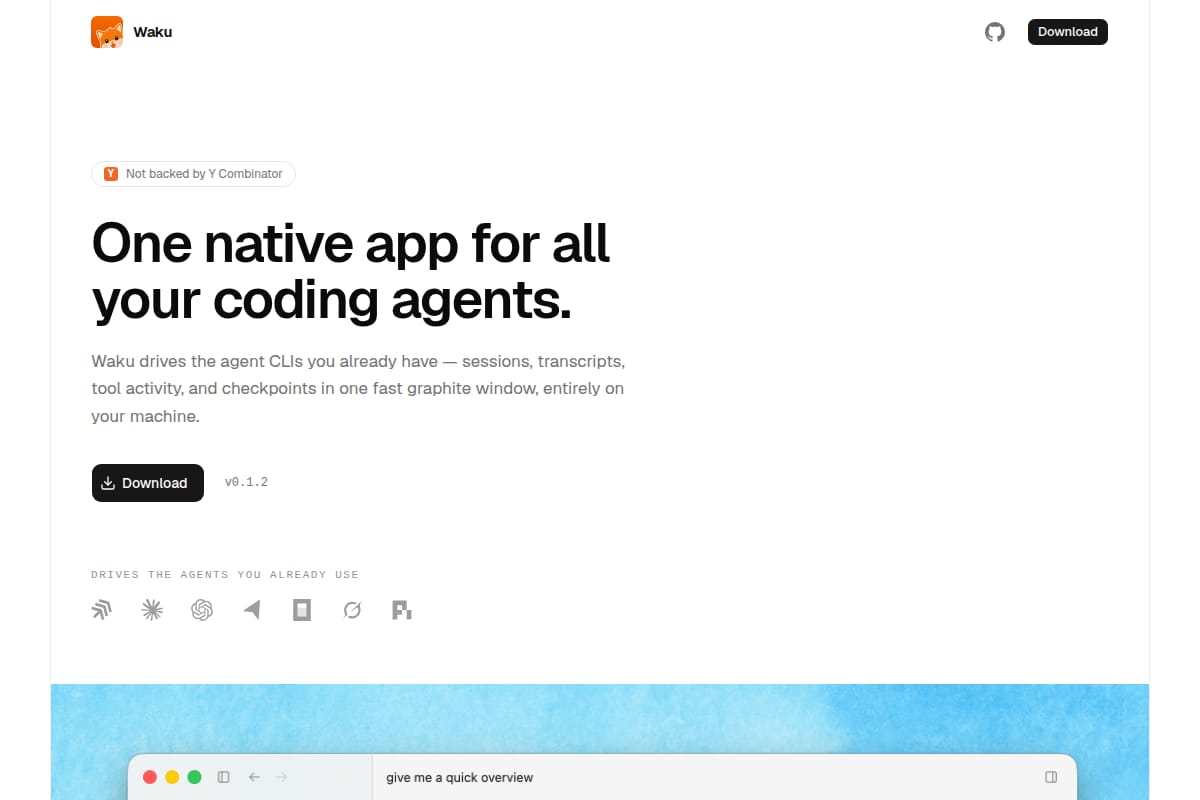The image size is (1200, 800).
Task: Click the pixelated Pi agent icon
Action: pos(402,610)
